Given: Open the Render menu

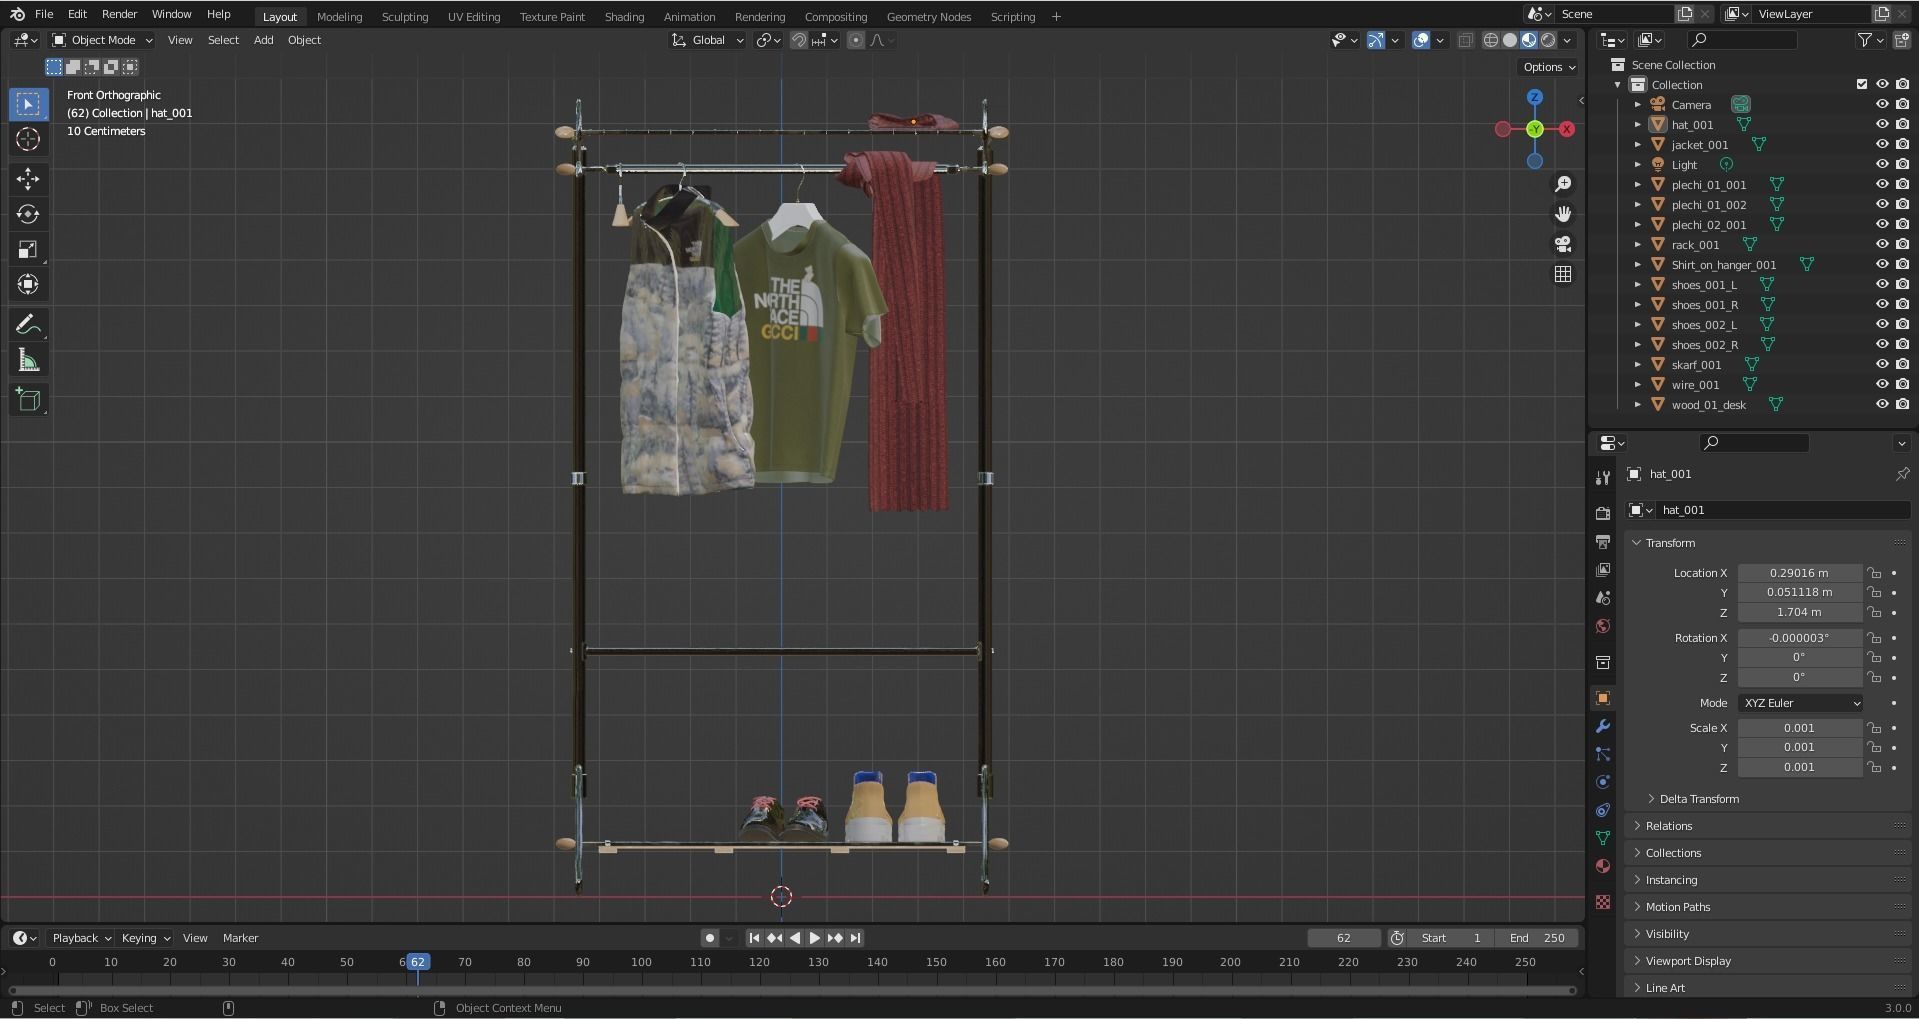Looking at the screenshot, I should [119, 14].
